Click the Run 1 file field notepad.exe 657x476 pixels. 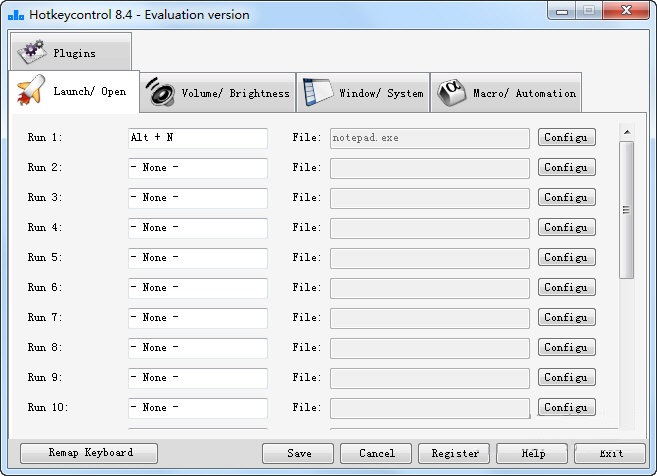429,138
